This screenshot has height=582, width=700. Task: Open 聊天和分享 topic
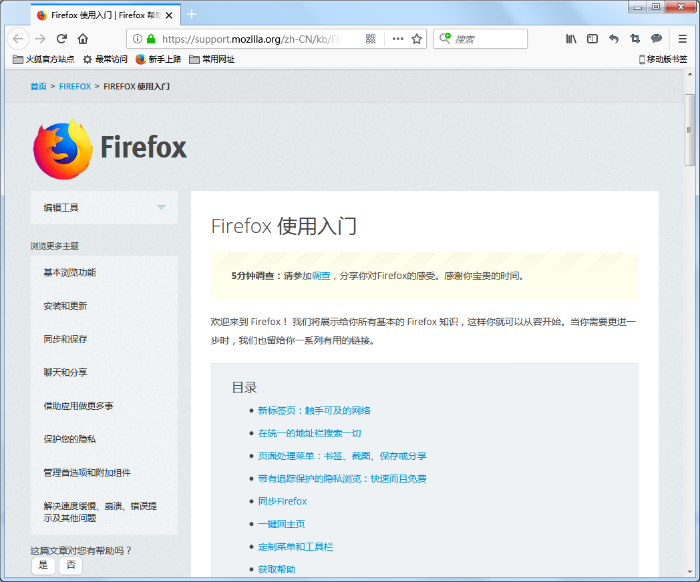[x=65, y=372]
